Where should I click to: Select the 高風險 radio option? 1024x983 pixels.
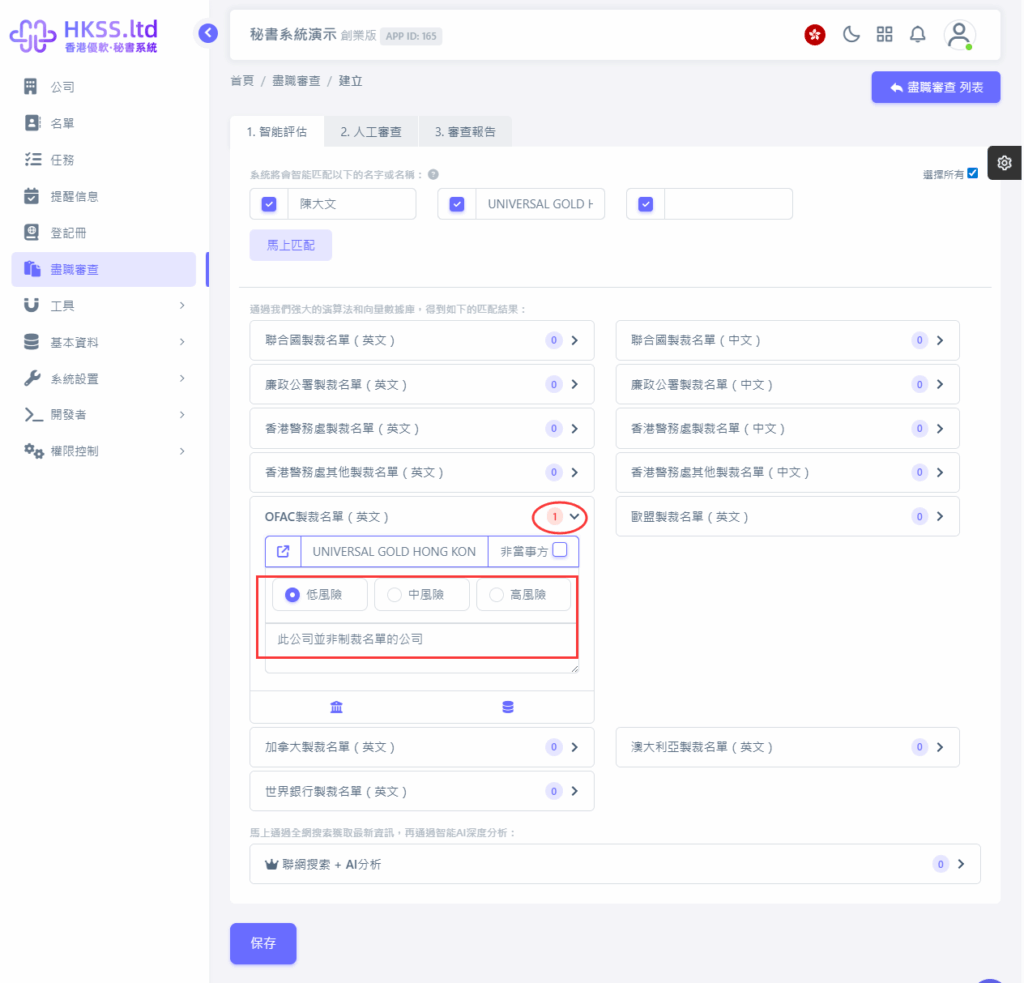click(x=496, y=595)
